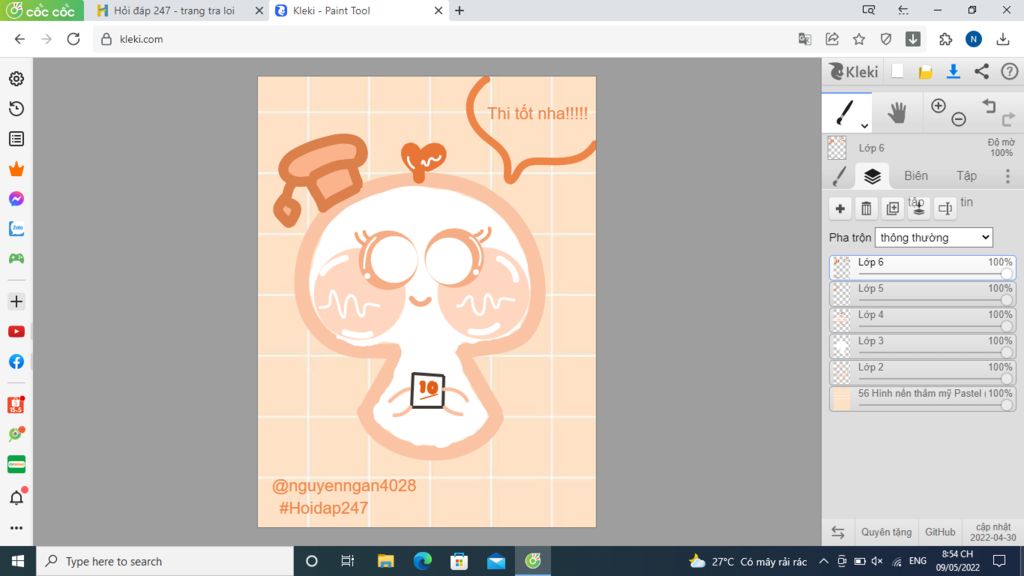
Task: Open Cốc Cốc sidebar settings gear
Action: pyautogui.click(x=16, y=78)
